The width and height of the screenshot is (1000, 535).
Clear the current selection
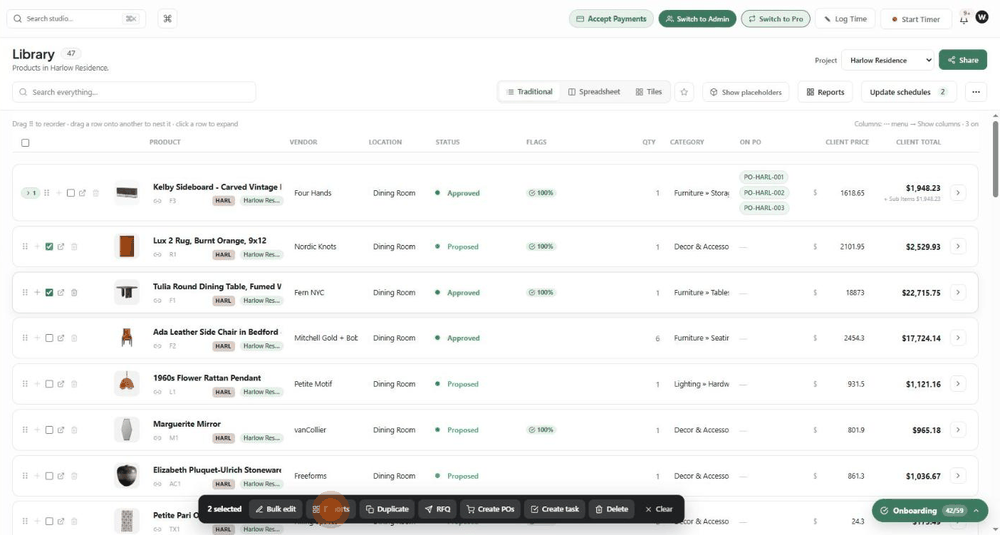click(x=659, y=509)
